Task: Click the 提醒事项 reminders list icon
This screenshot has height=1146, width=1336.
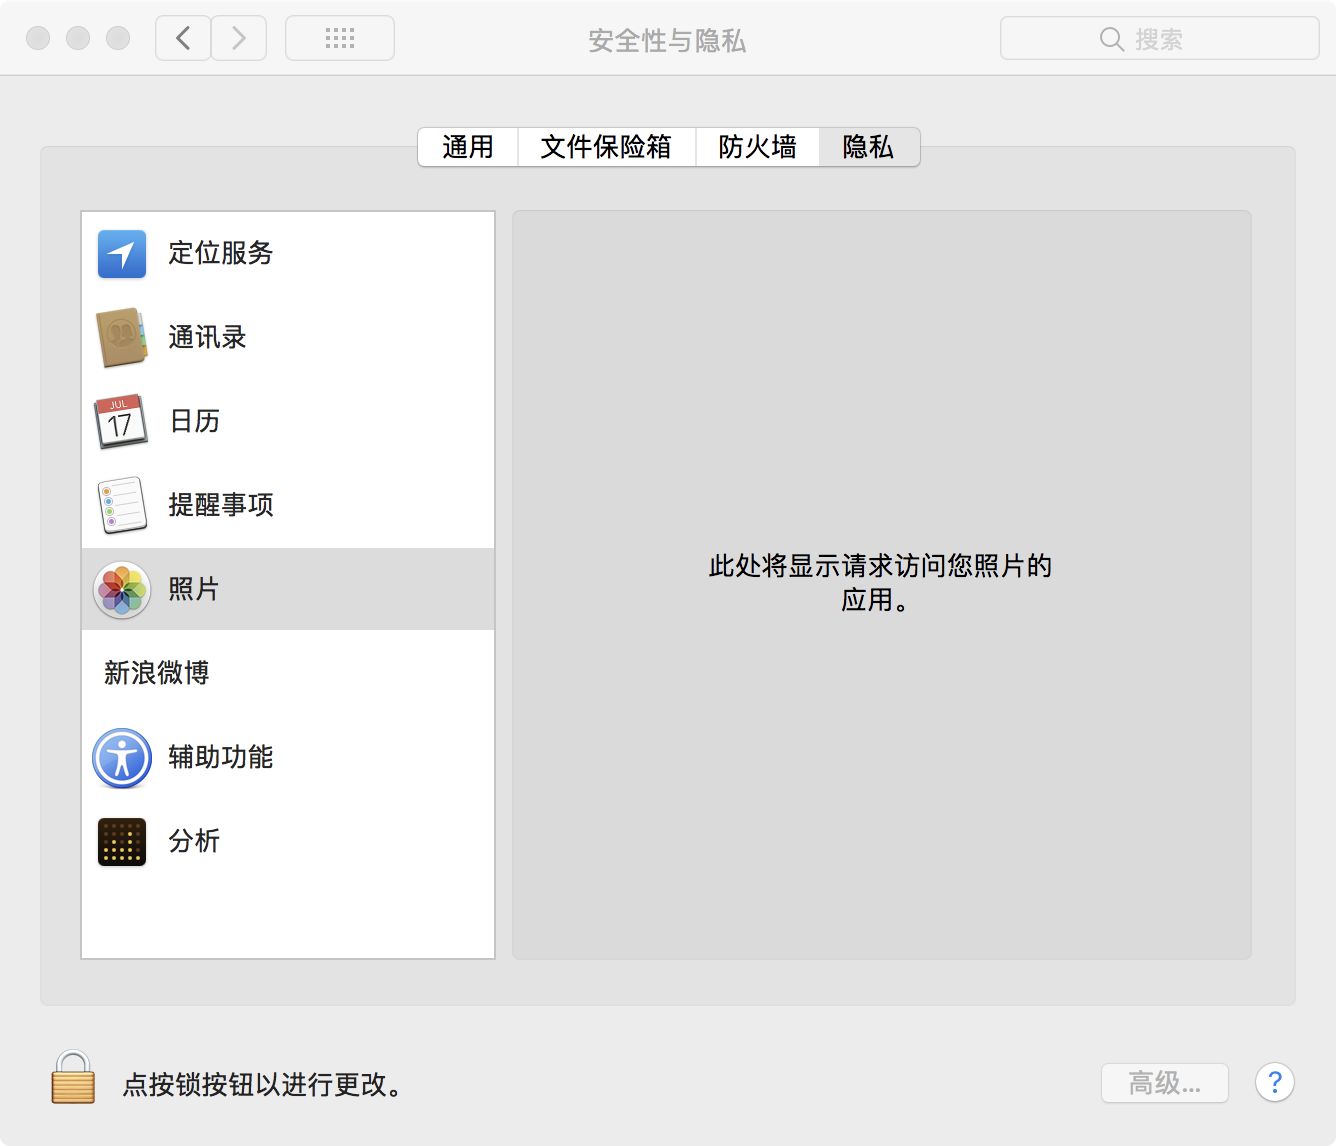Action: tap(122, 505)
